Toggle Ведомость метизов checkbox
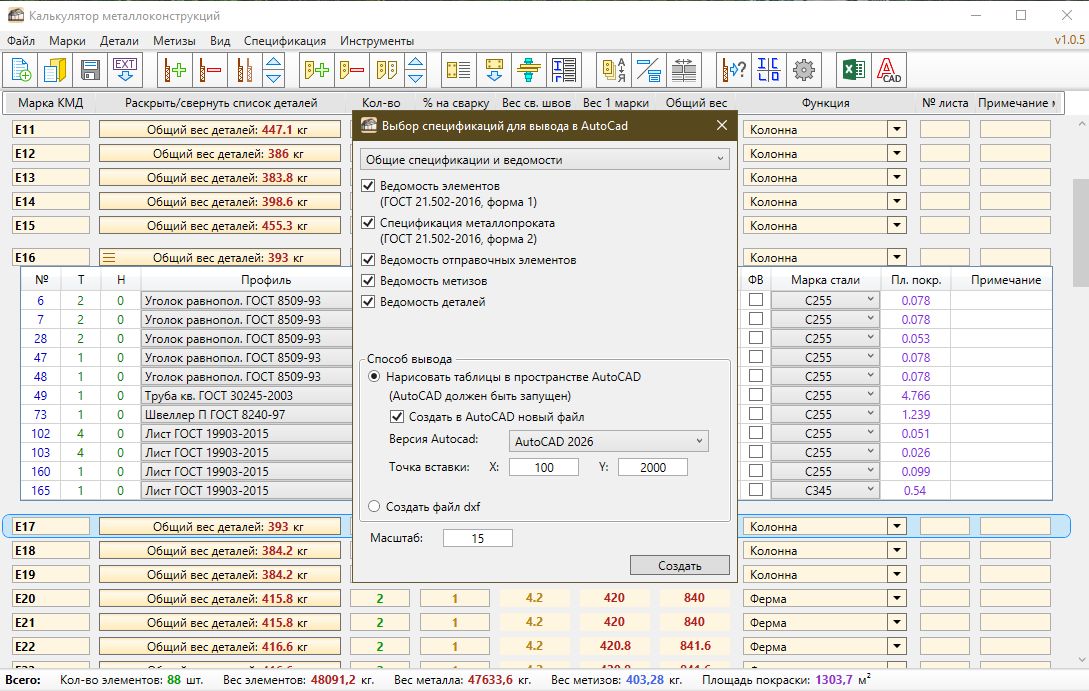Image resolution: width=1089 pixels, height=691 pixels. coord(369,281)
